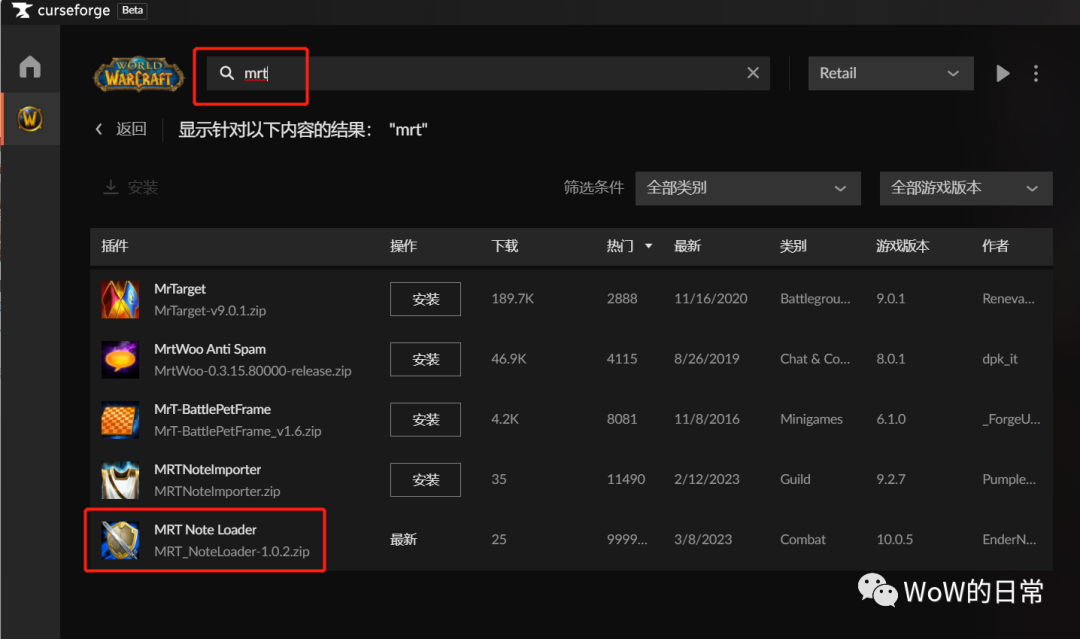The width and height of the screenshot is (1080, 639).
Task: Select the World of Warcraft sidebar icon
Action: [29, 118]
